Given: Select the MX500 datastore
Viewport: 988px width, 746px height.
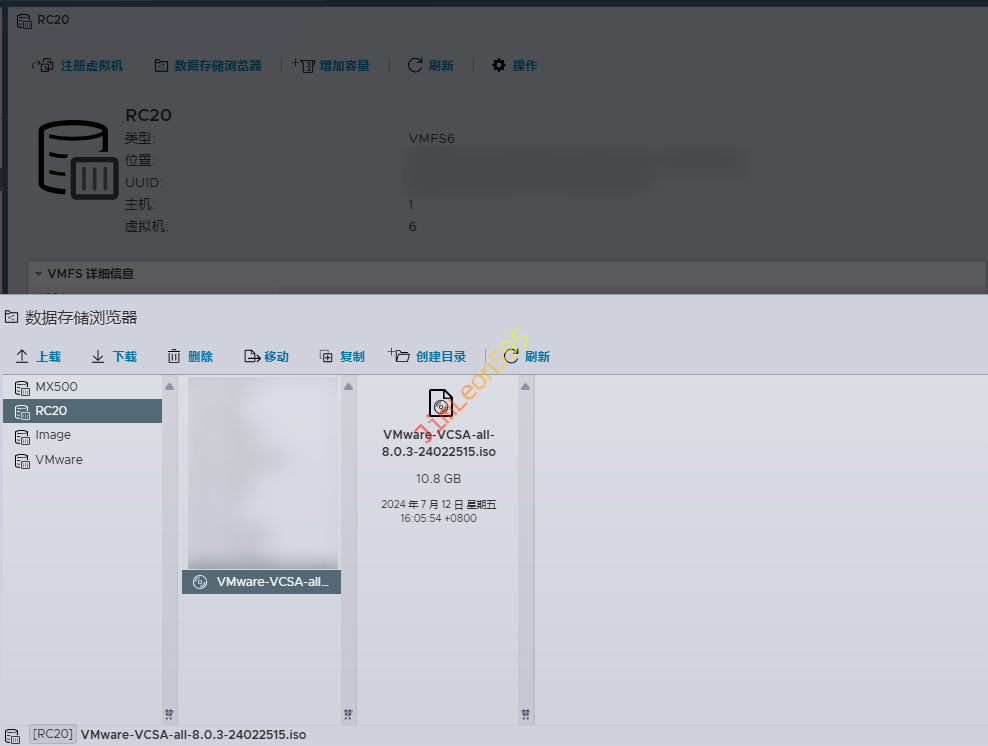Looking at the screenshot, I should (x=56, y=387).
